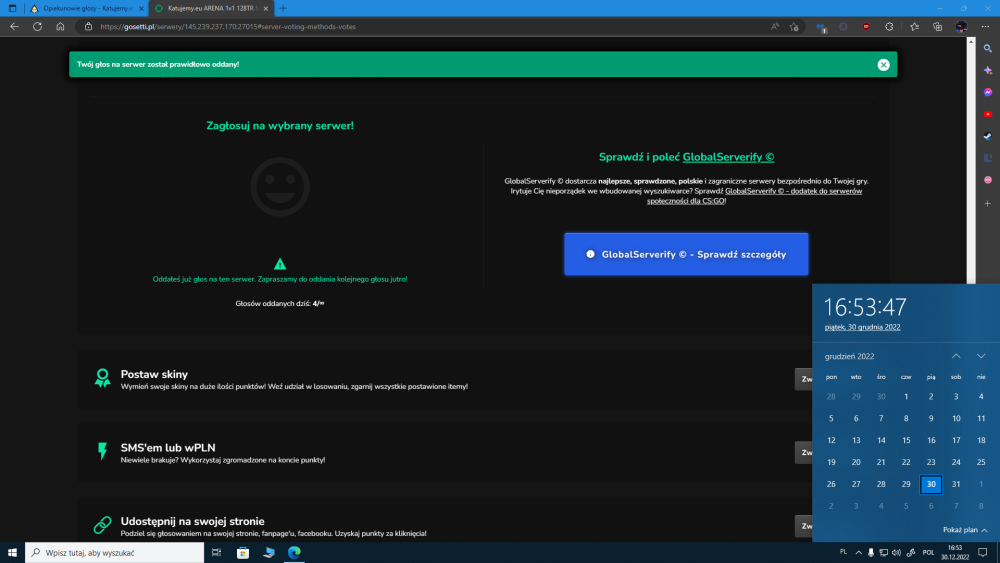Switch to Opiekunowie głosy tab
Screen dimensions: 1000x563
tap(87, 8)
